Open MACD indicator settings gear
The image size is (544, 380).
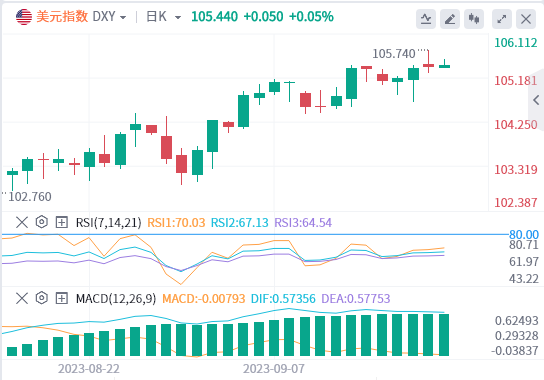pyautogui.click(x=42, y=298)
